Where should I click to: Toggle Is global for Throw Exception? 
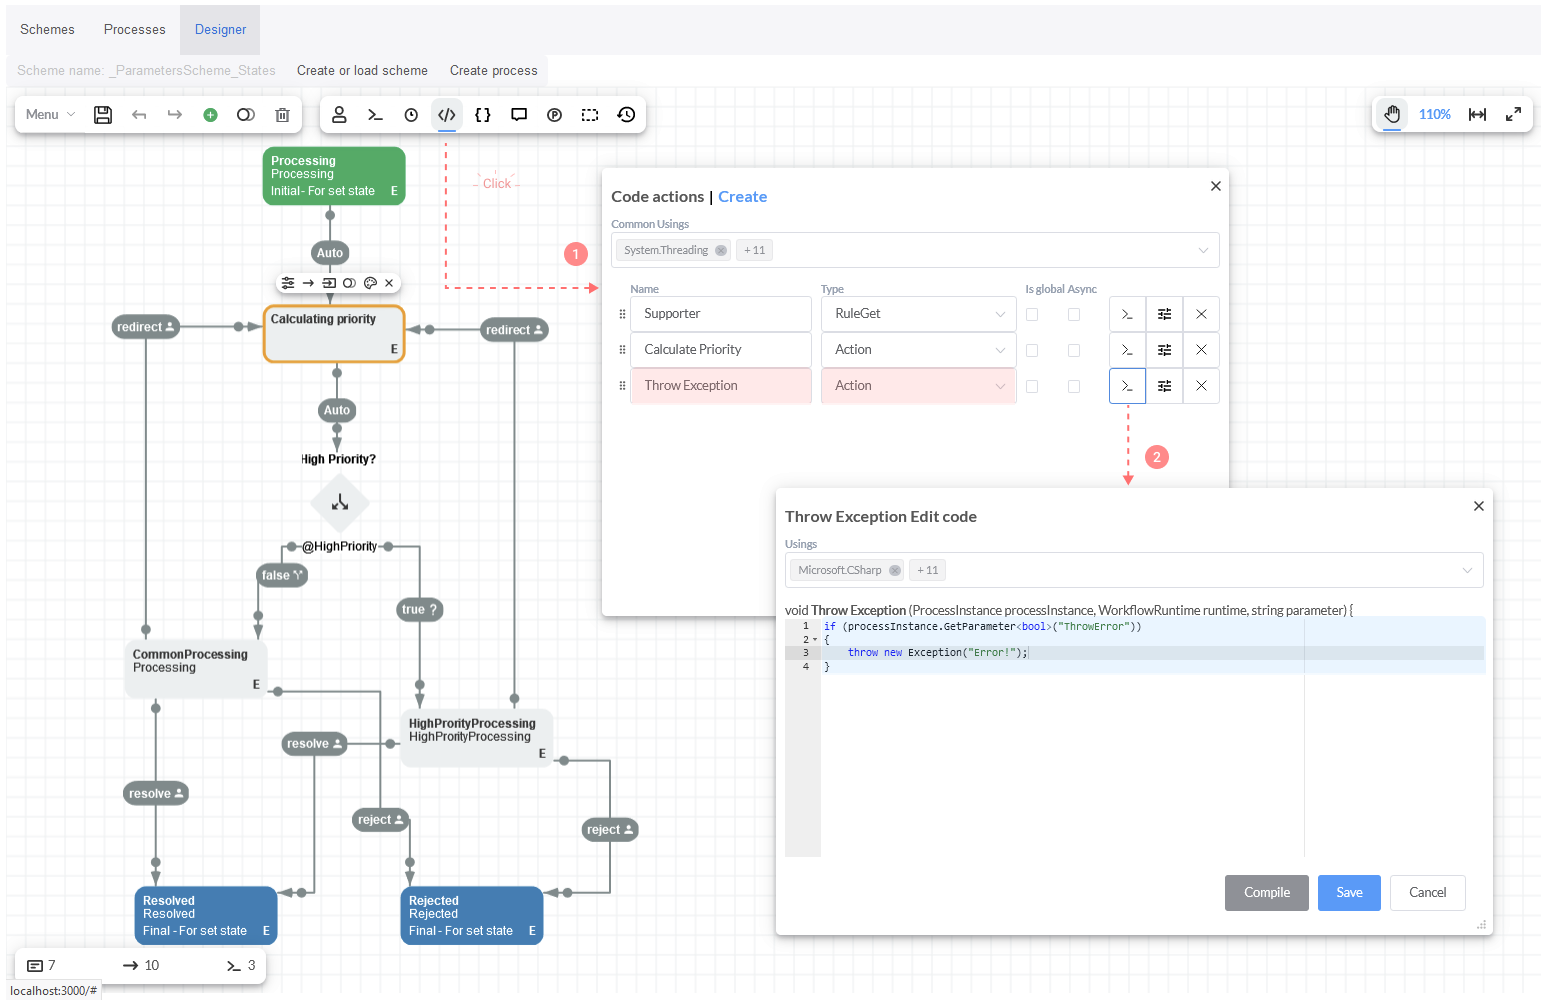[x=1032, y=386]
